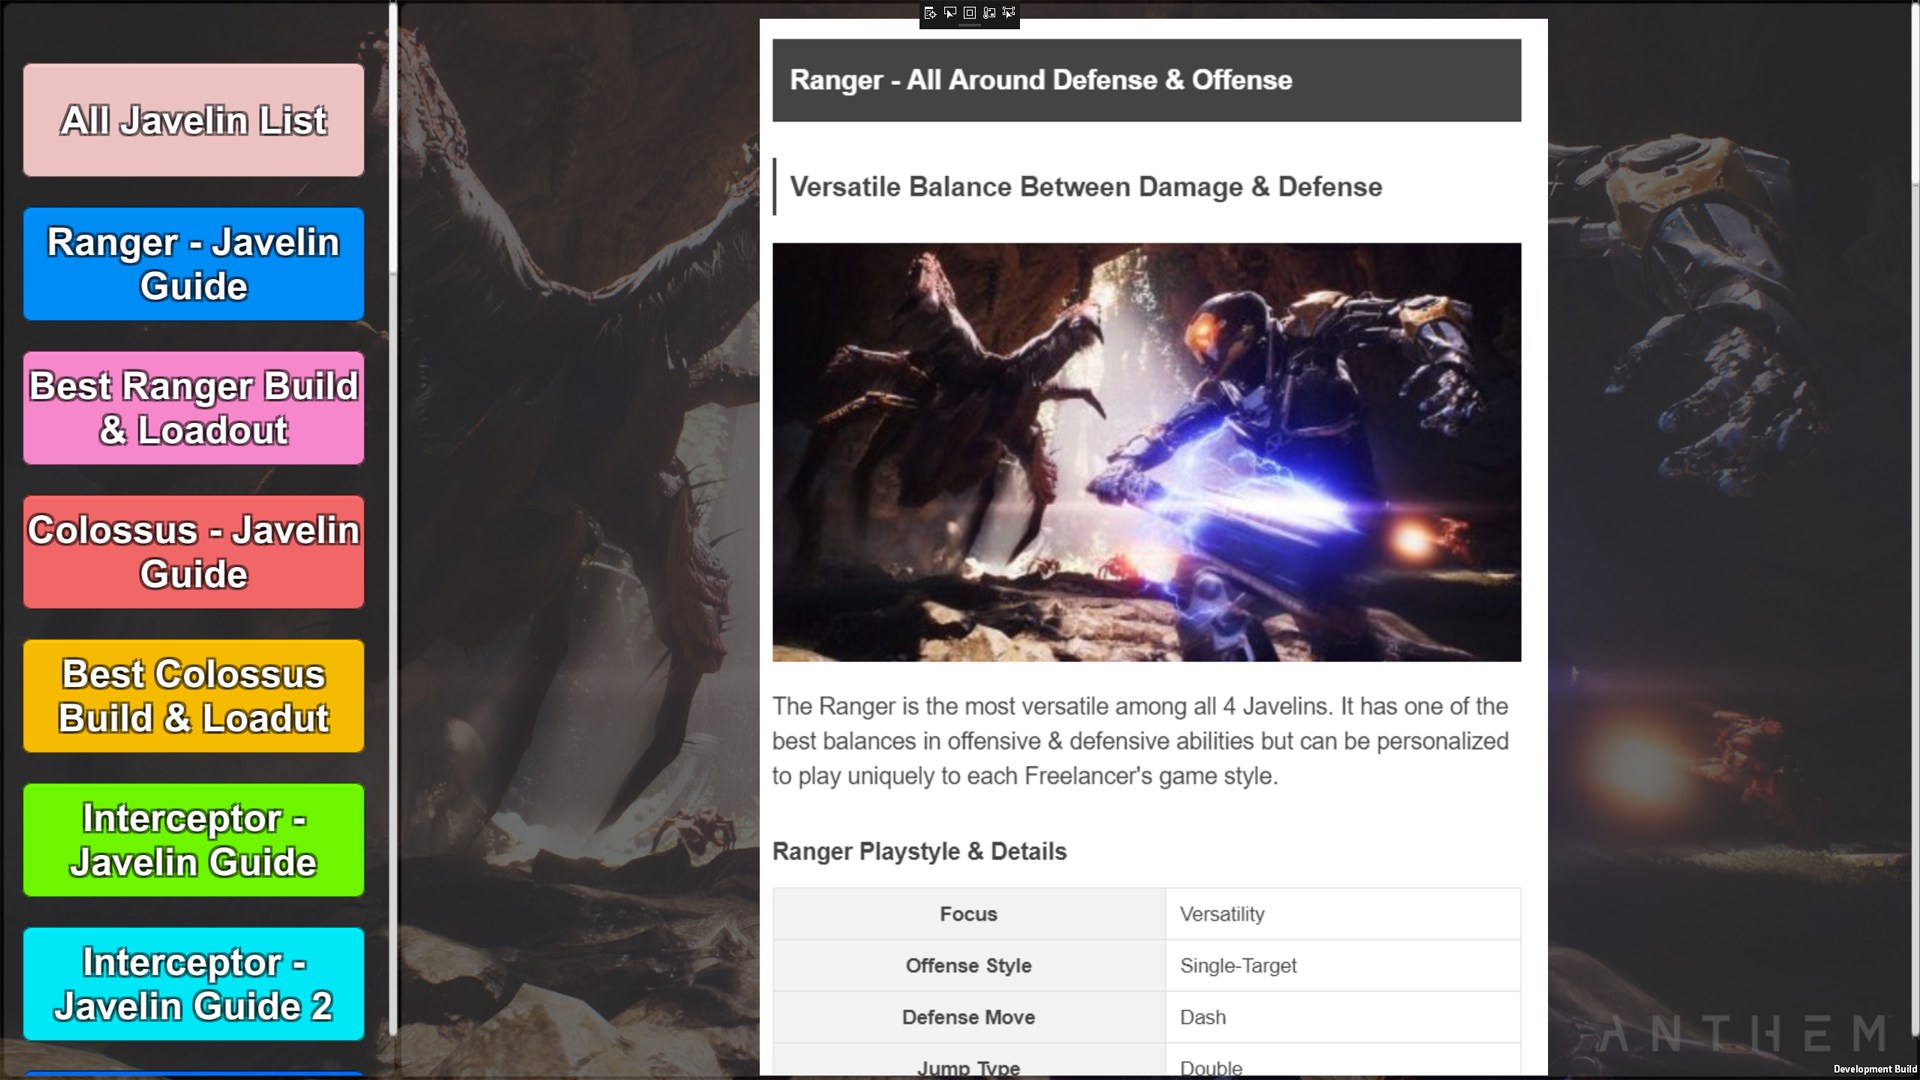Toggle the Display Layout Adorners icon
This screenshot has width=1920, height=1080.
pos(969,13)
